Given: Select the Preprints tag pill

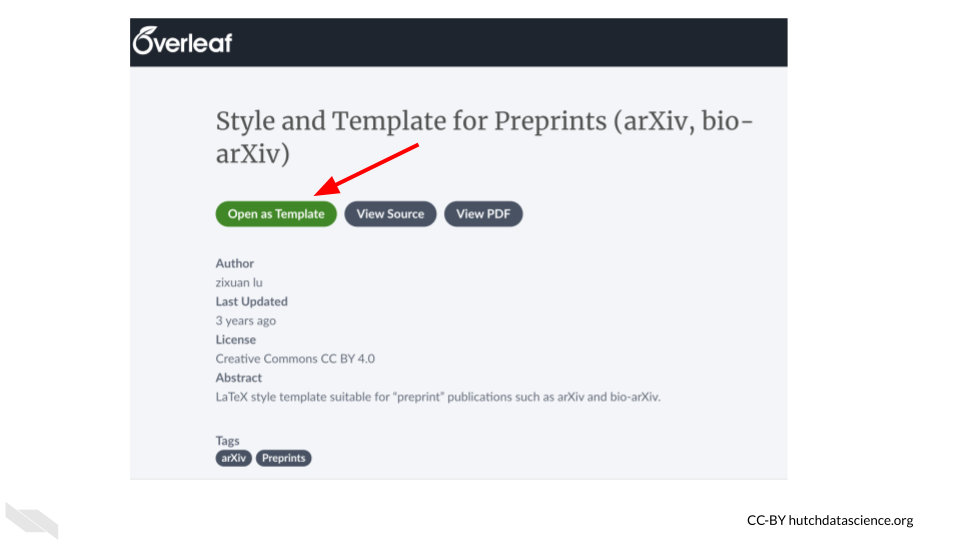Looking at the screenshot, I should (283, 458).
